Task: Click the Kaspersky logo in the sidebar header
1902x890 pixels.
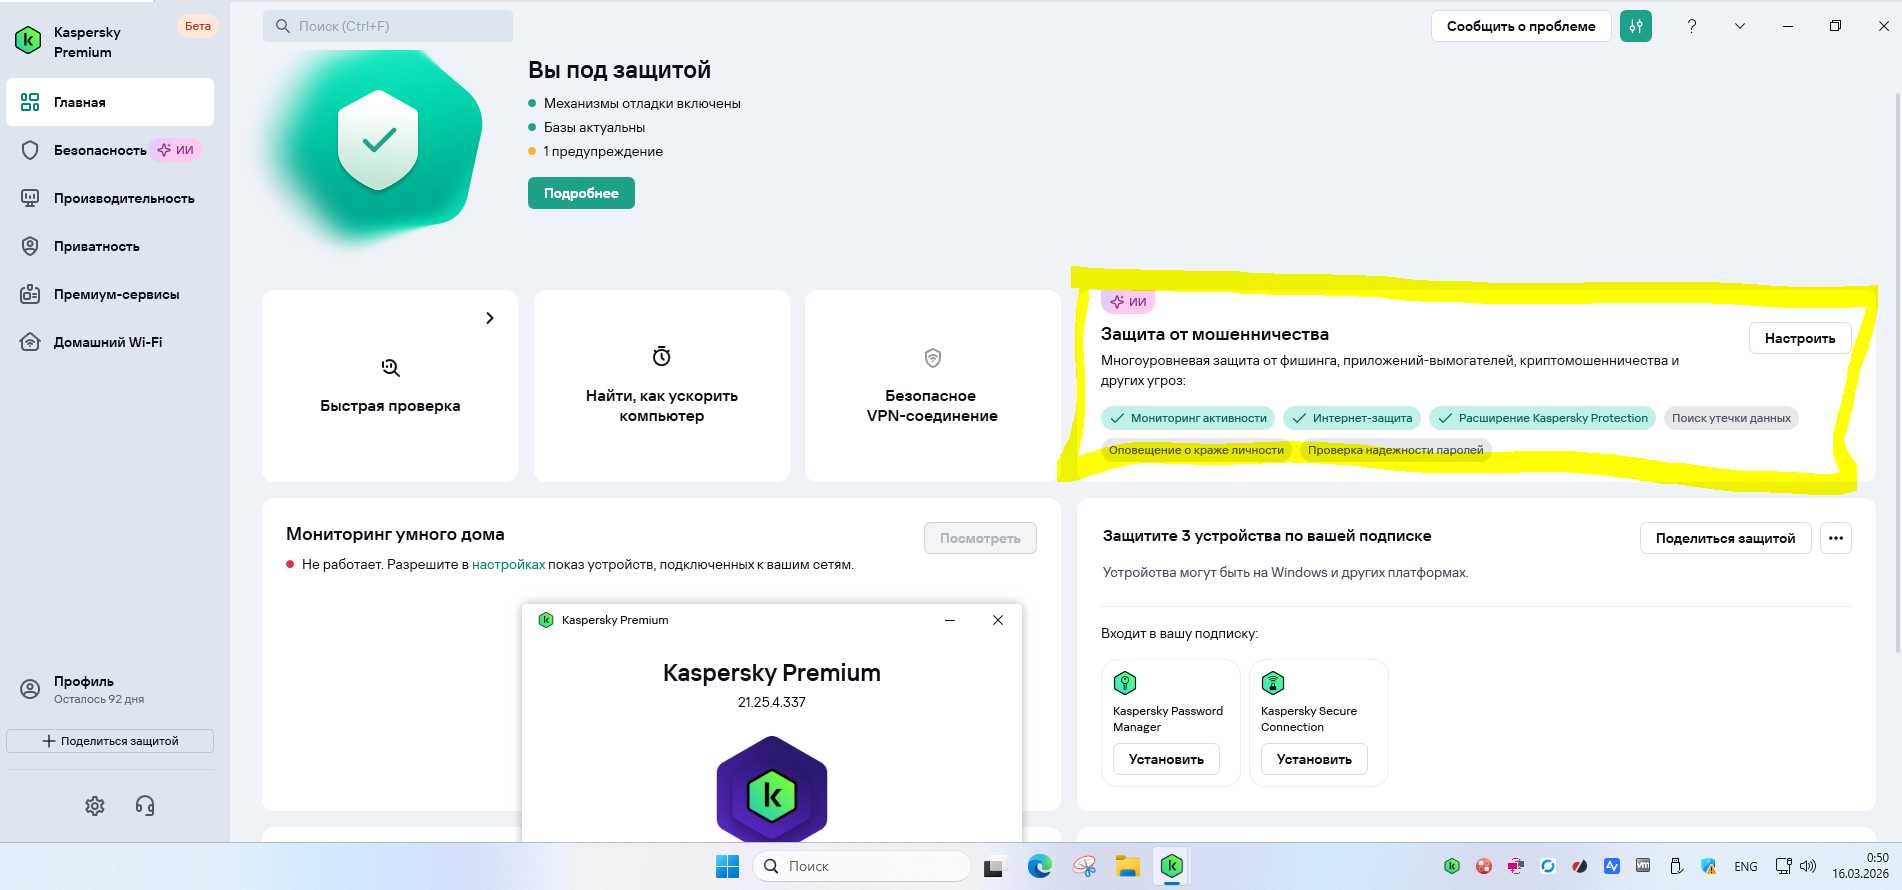Action: click(x=28, y=41)
